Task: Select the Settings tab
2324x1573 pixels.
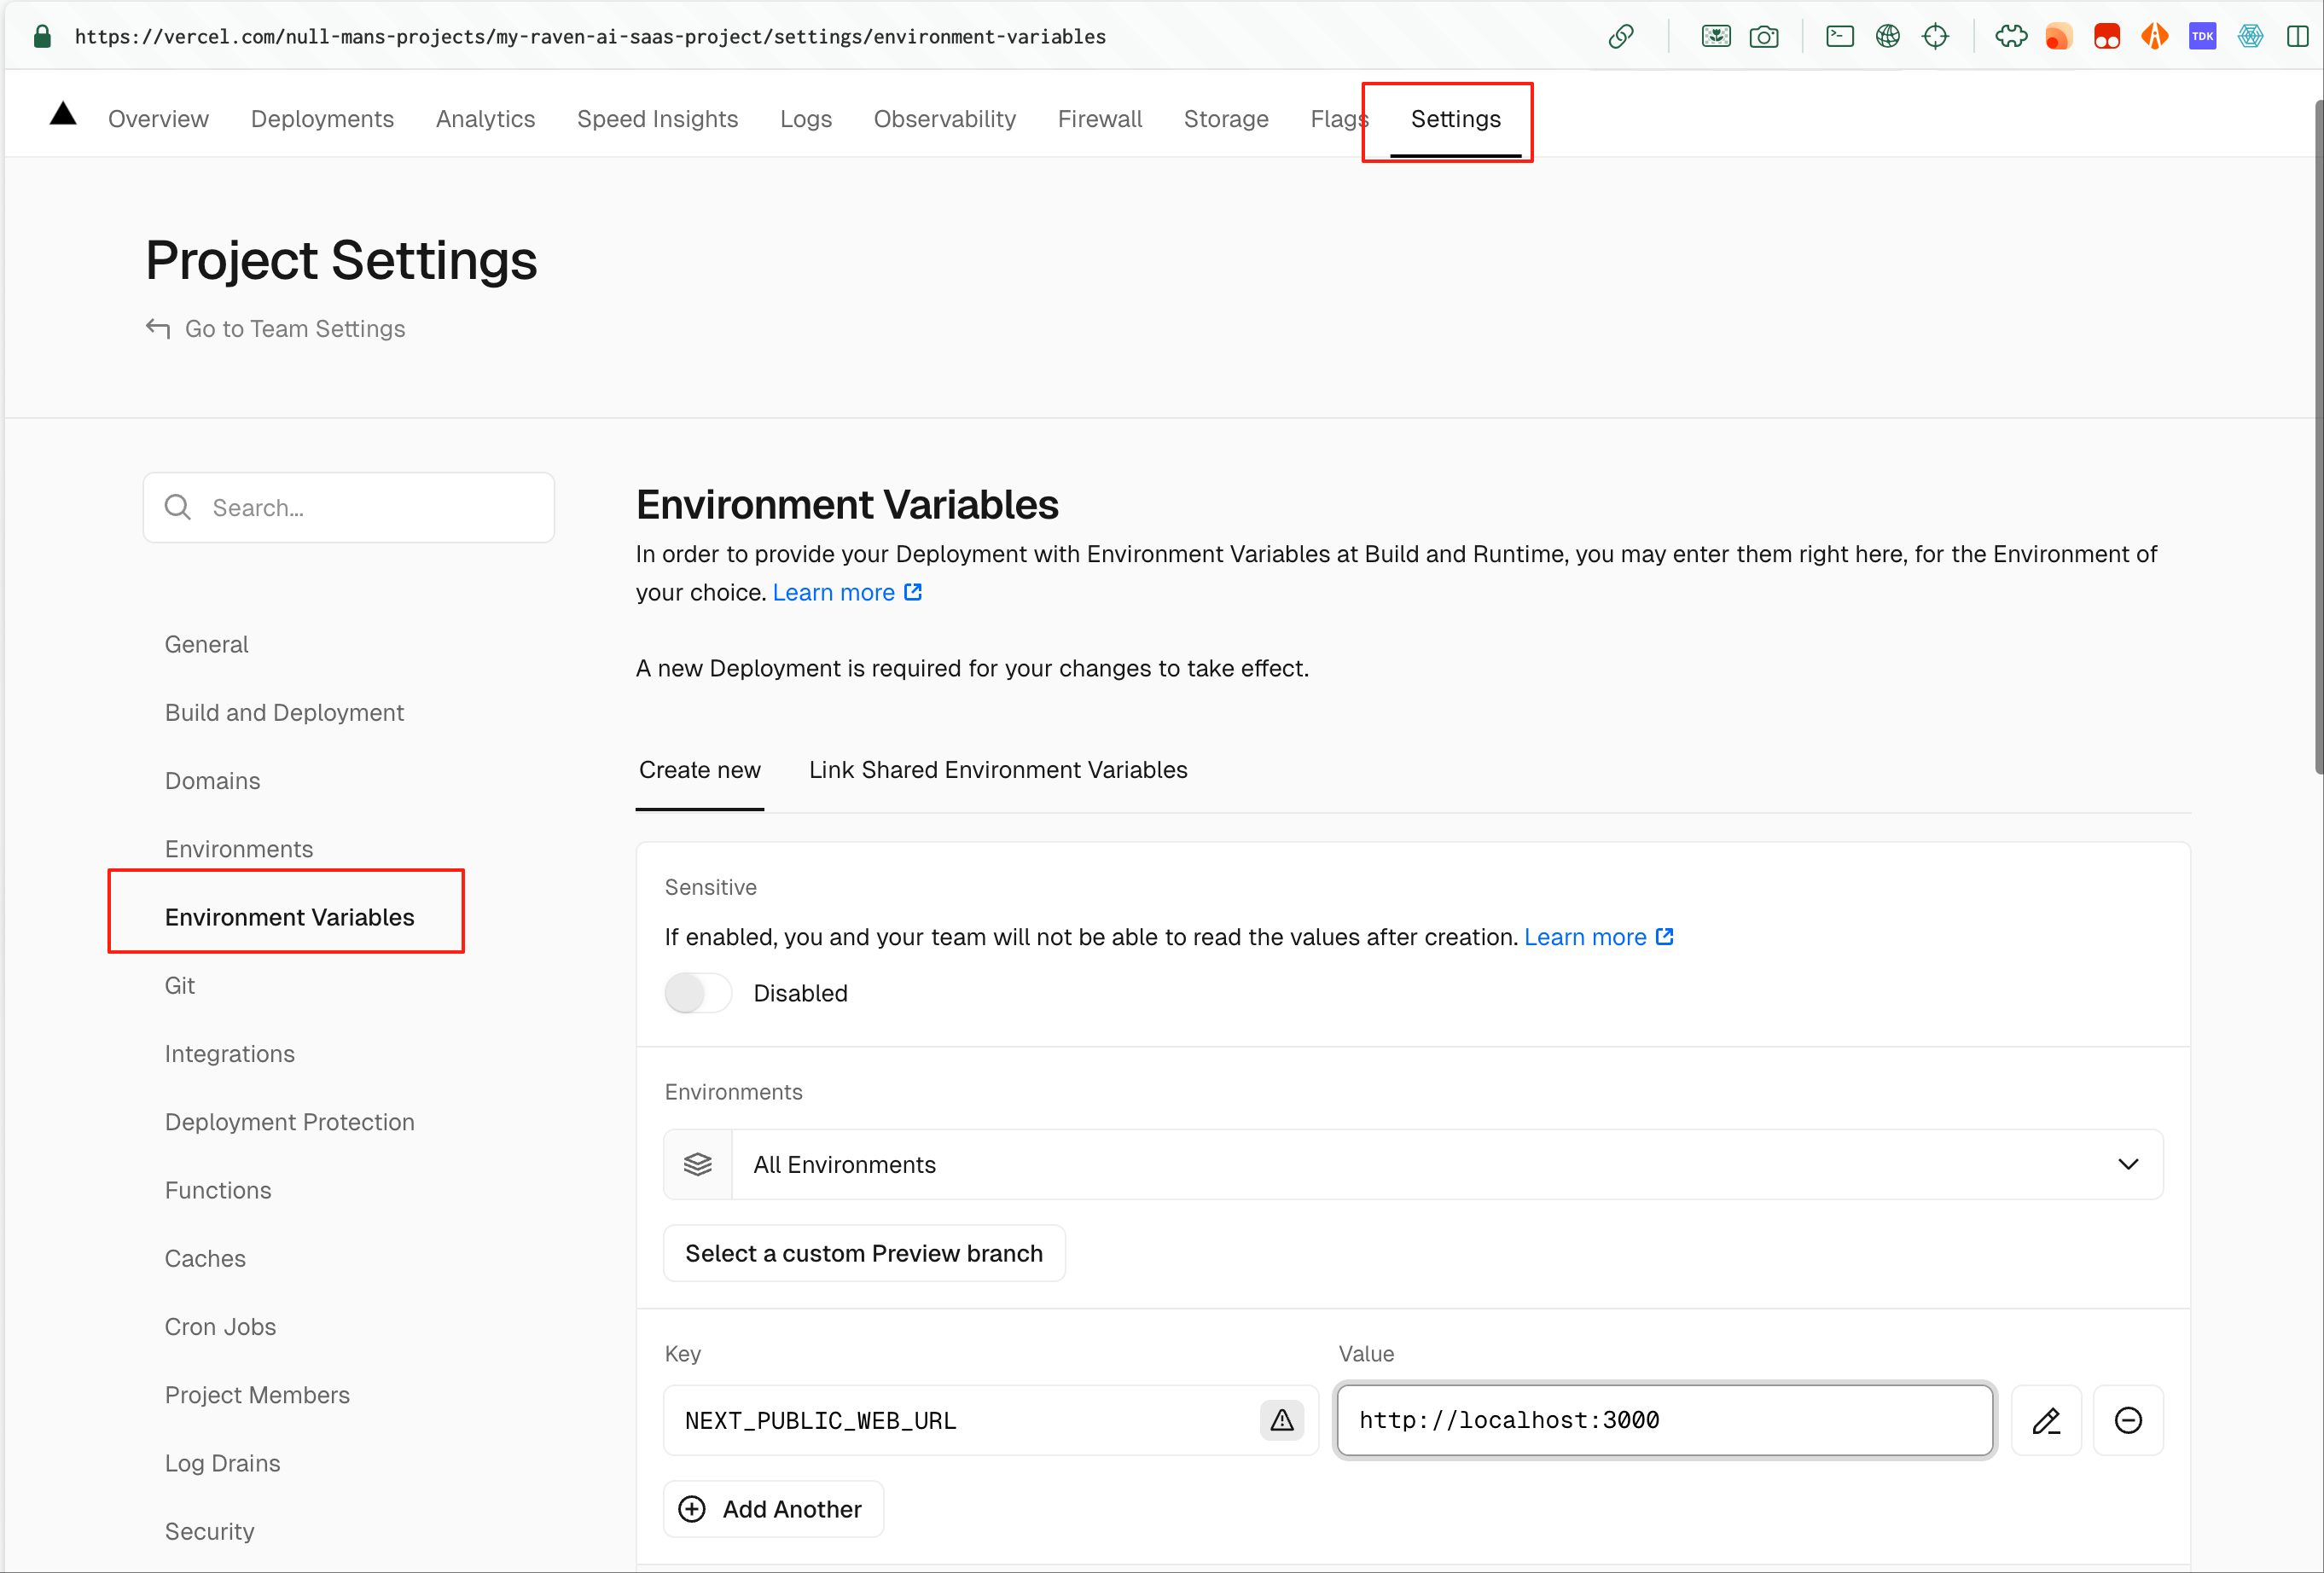Action: click(x=1455, y=119)
